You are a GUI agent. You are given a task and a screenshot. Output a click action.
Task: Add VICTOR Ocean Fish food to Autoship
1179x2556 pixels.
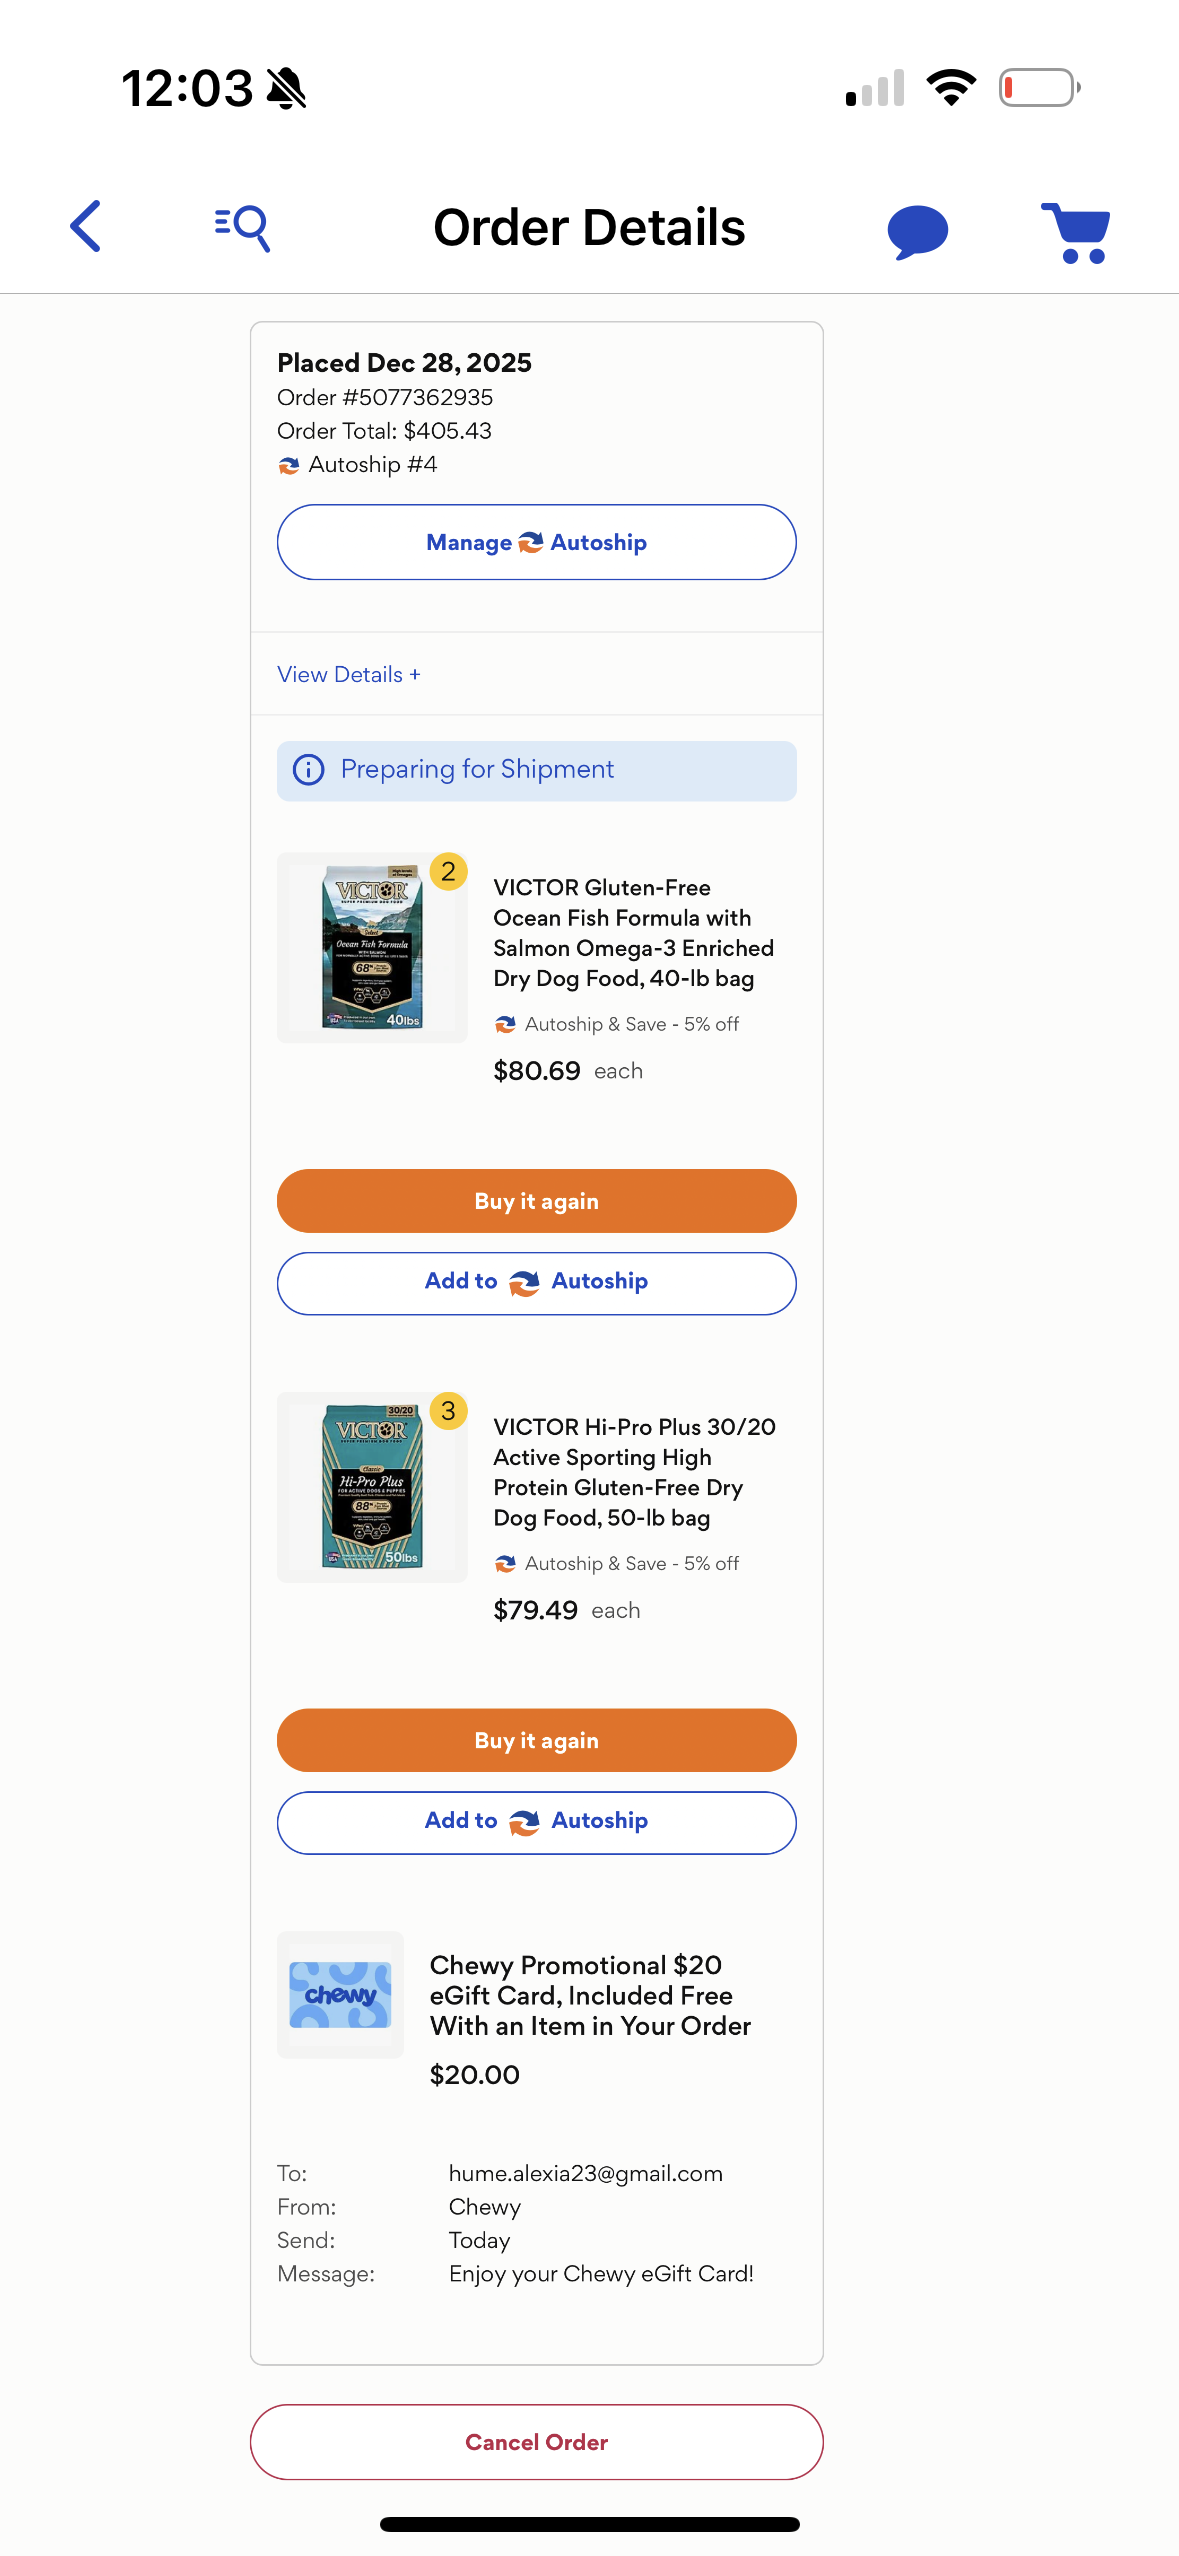[536, 1283]
